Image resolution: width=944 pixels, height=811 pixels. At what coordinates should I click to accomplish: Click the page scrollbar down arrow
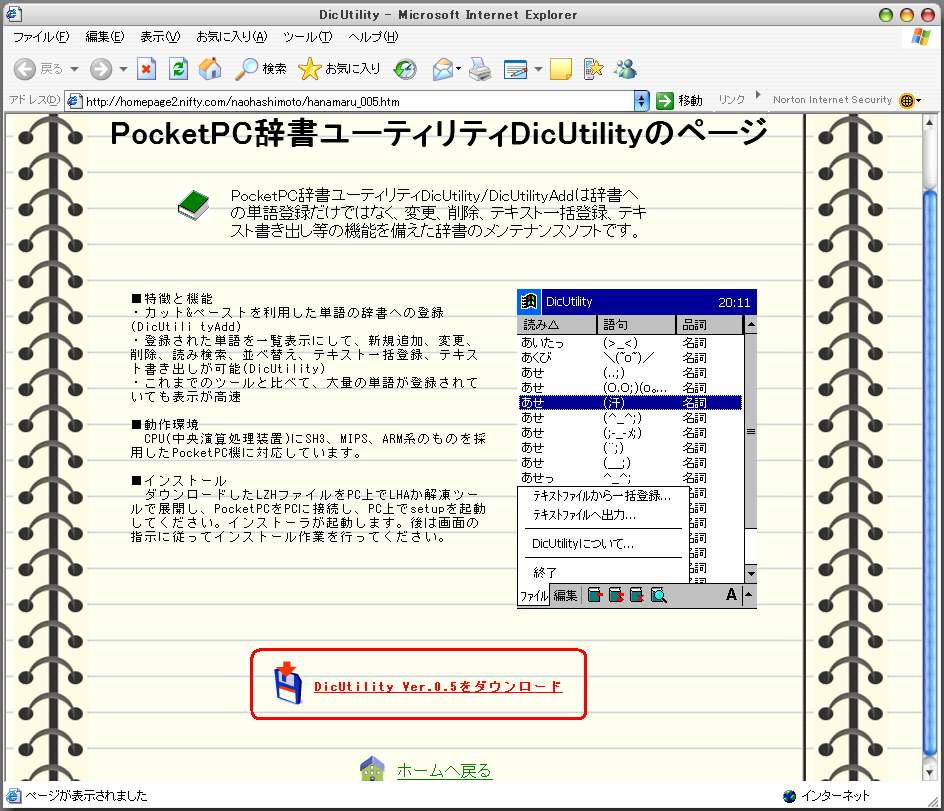[930, 772]
